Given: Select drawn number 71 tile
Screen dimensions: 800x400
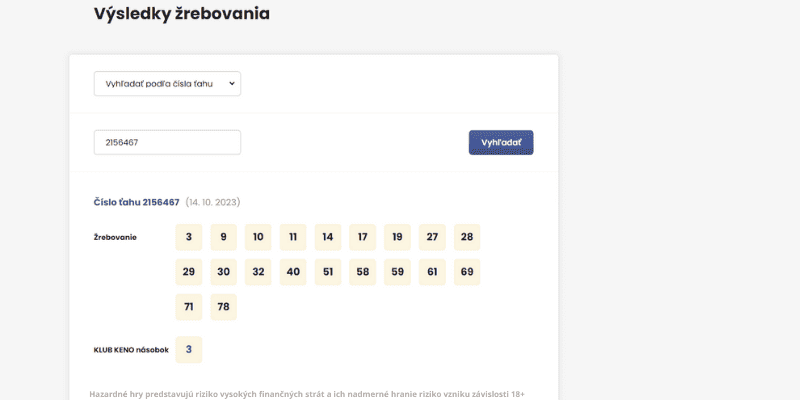Looking at the screenshot, I should coord(189,307).
